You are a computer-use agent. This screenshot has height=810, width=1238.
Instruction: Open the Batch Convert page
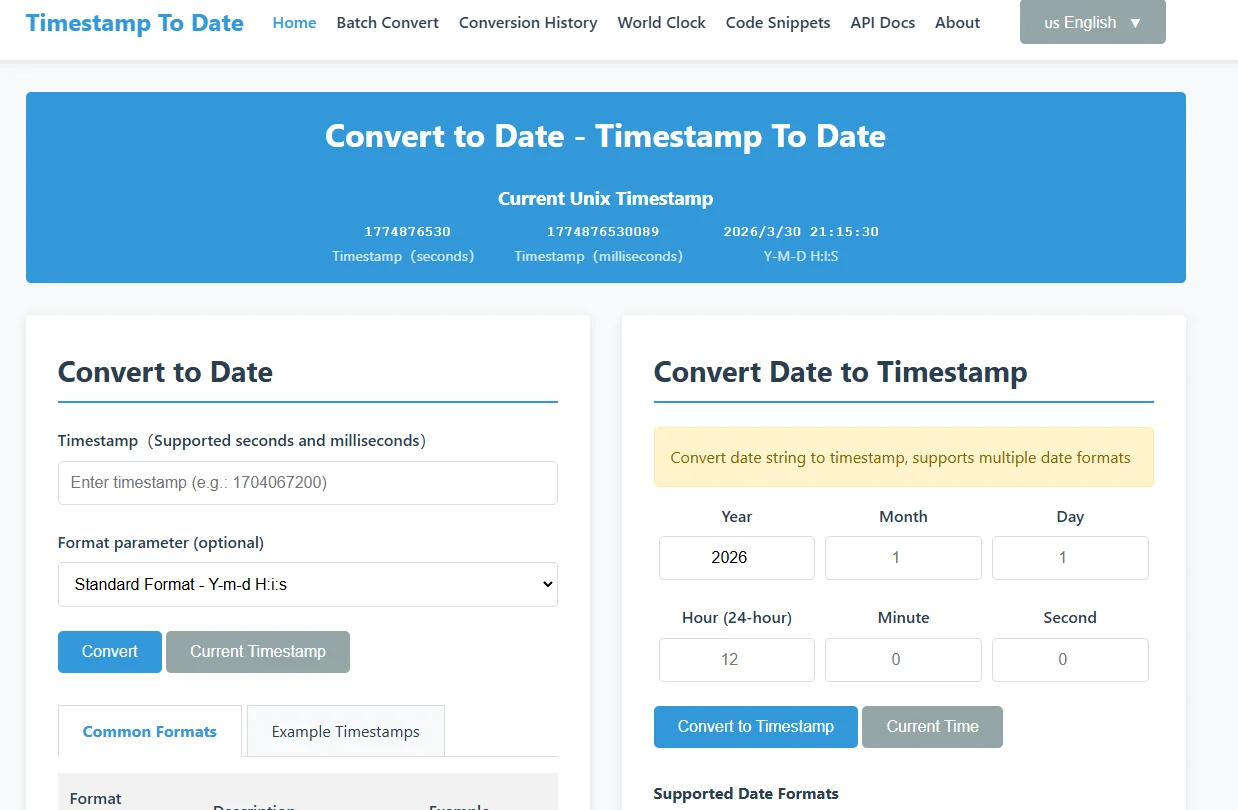click(x=387, y=23)
